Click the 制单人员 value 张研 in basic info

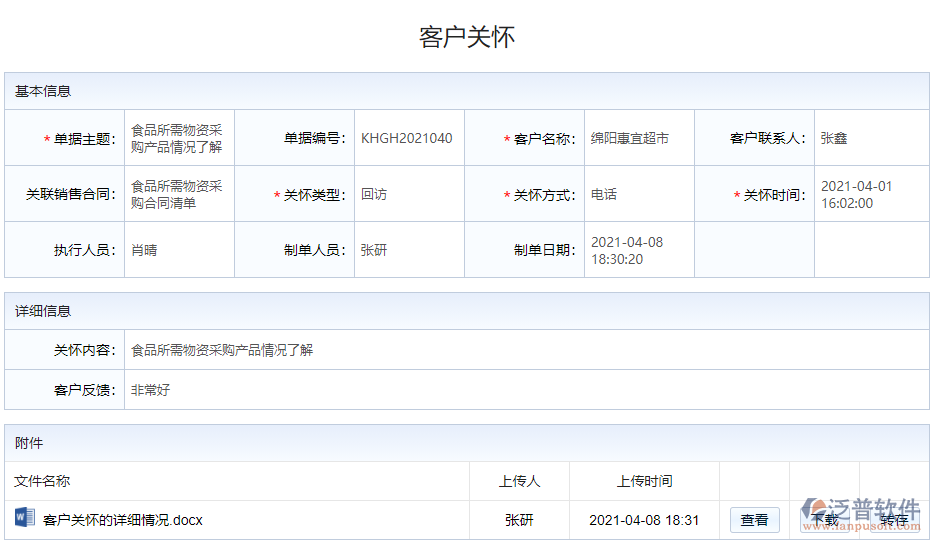coord(374,250)
